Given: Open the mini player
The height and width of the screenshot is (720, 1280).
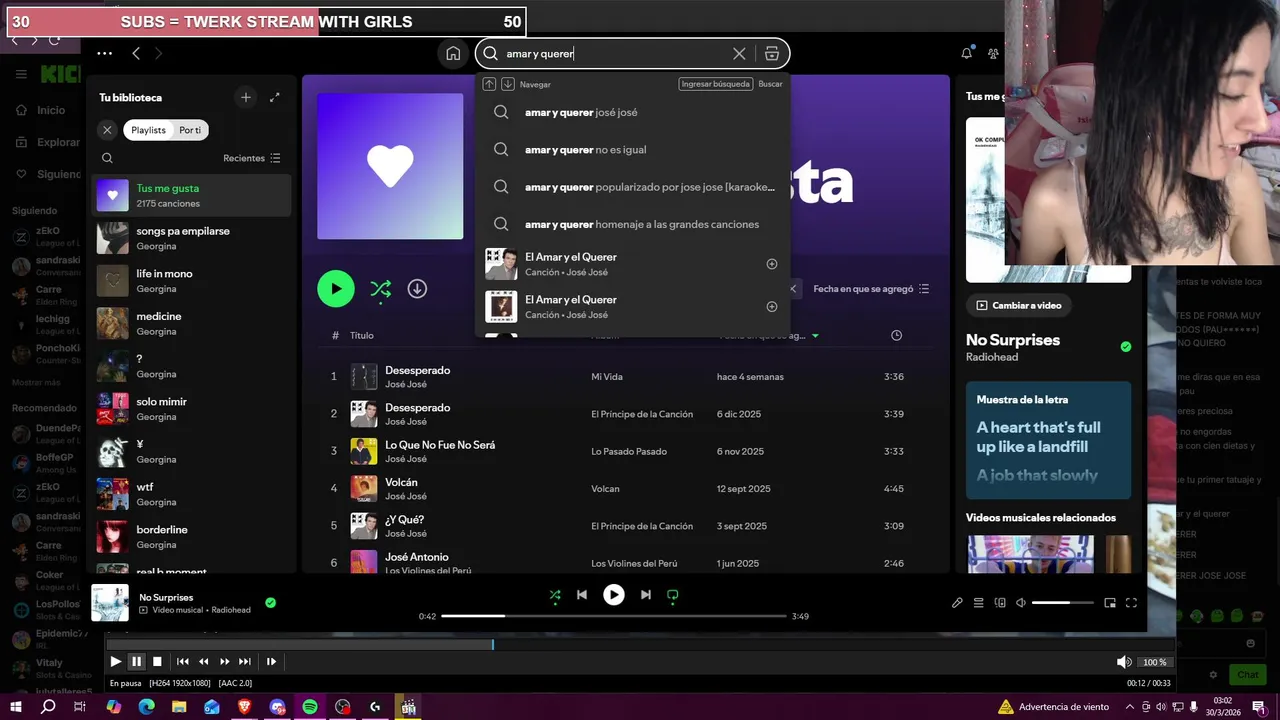Looking at the screenshot, I should tap(1110, 603).
